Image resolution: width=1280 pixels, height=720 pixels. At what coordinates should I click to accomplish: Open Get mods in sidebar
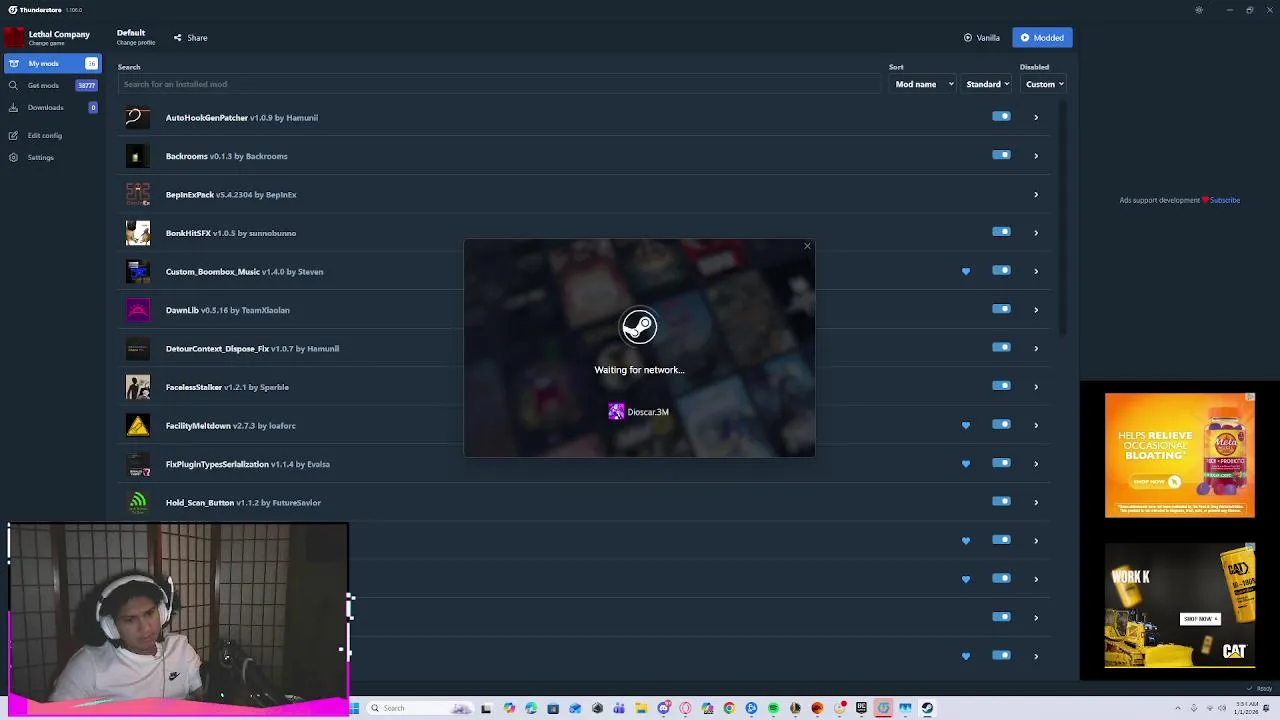tap(52, 86)
